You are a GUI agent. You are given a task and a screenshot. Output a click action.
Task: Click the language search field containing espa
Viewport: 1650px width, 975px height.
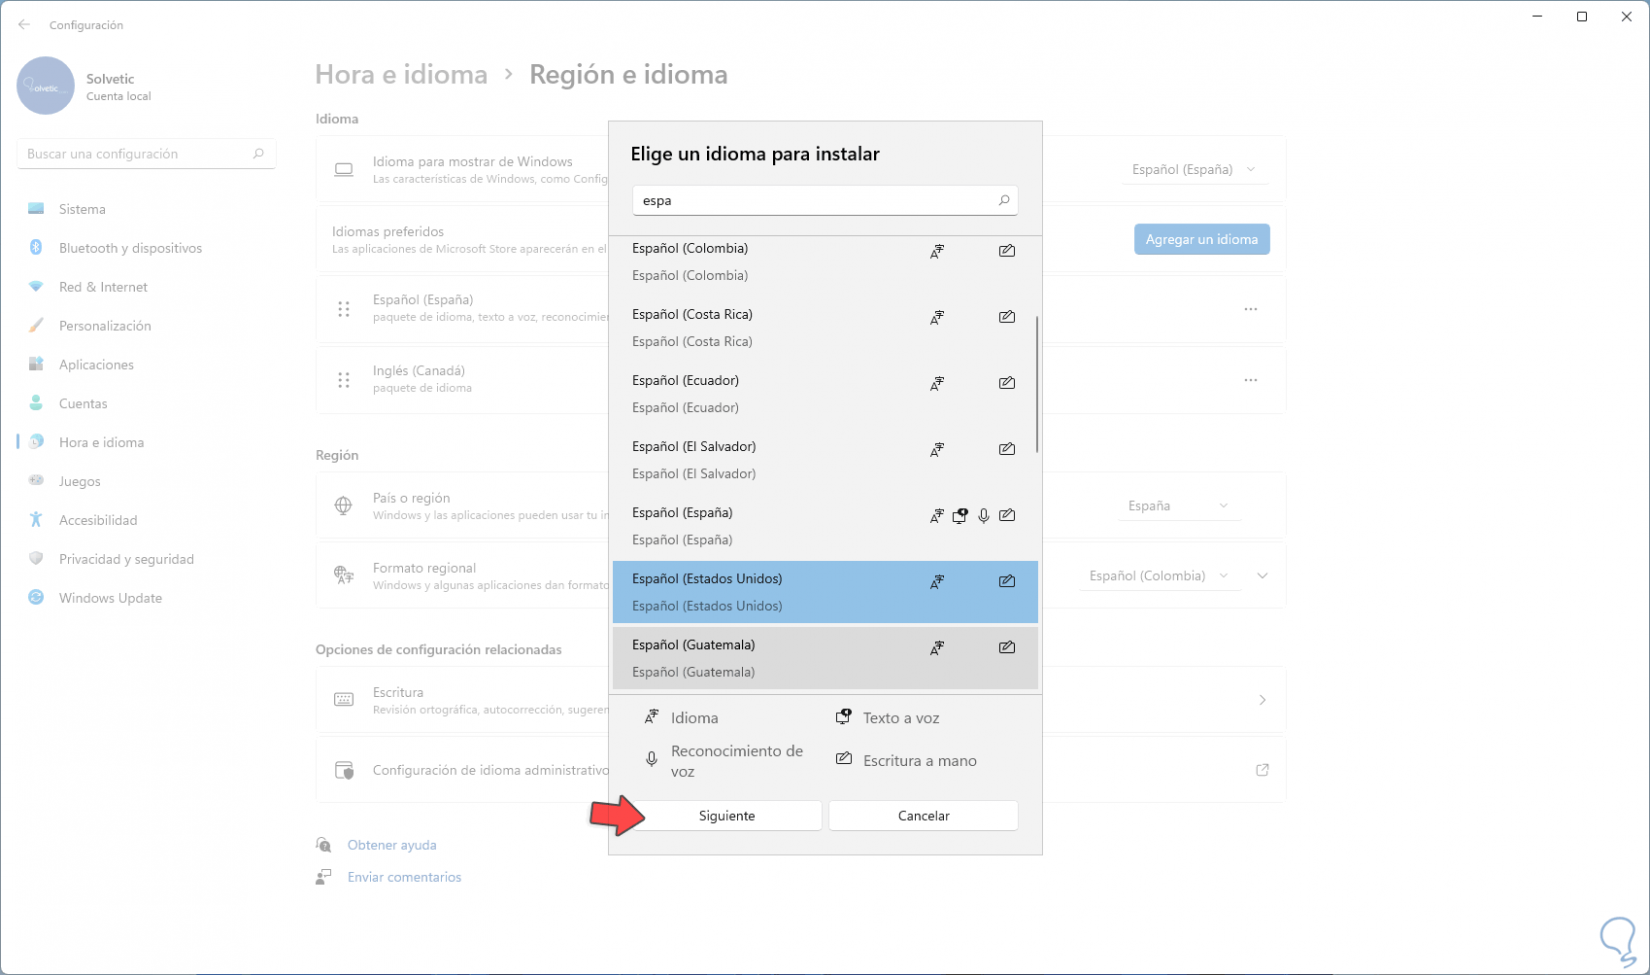point(815,201)
